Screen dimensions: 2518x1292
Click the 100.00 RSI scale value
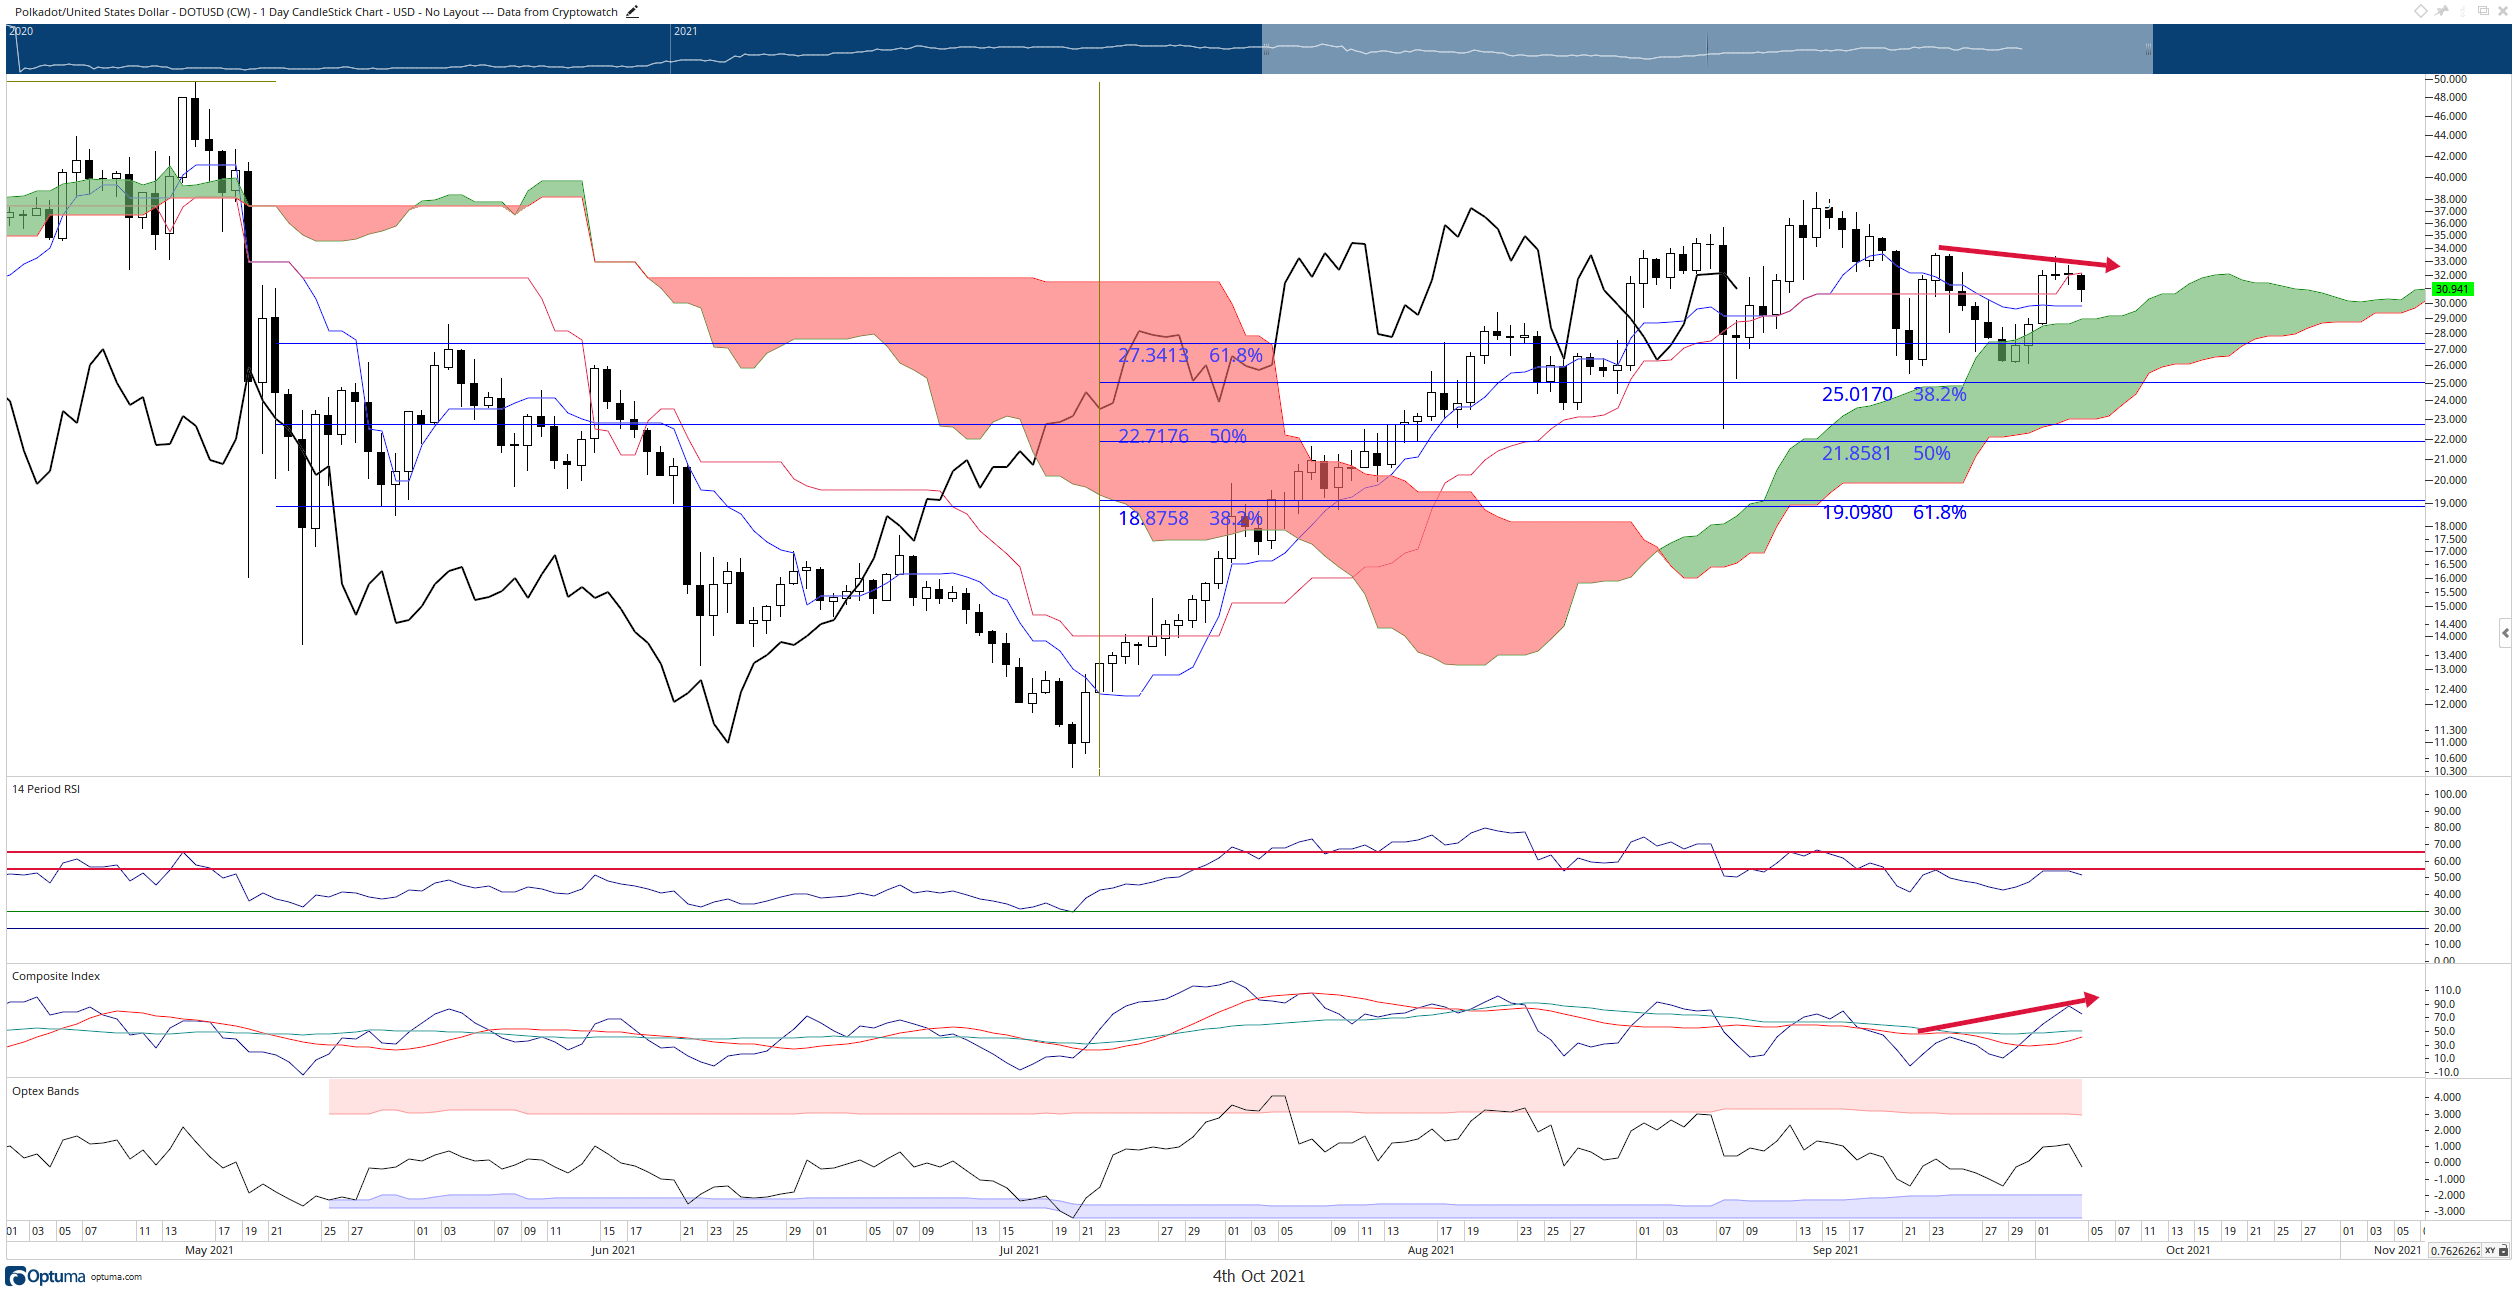(x=2450, y=794)
